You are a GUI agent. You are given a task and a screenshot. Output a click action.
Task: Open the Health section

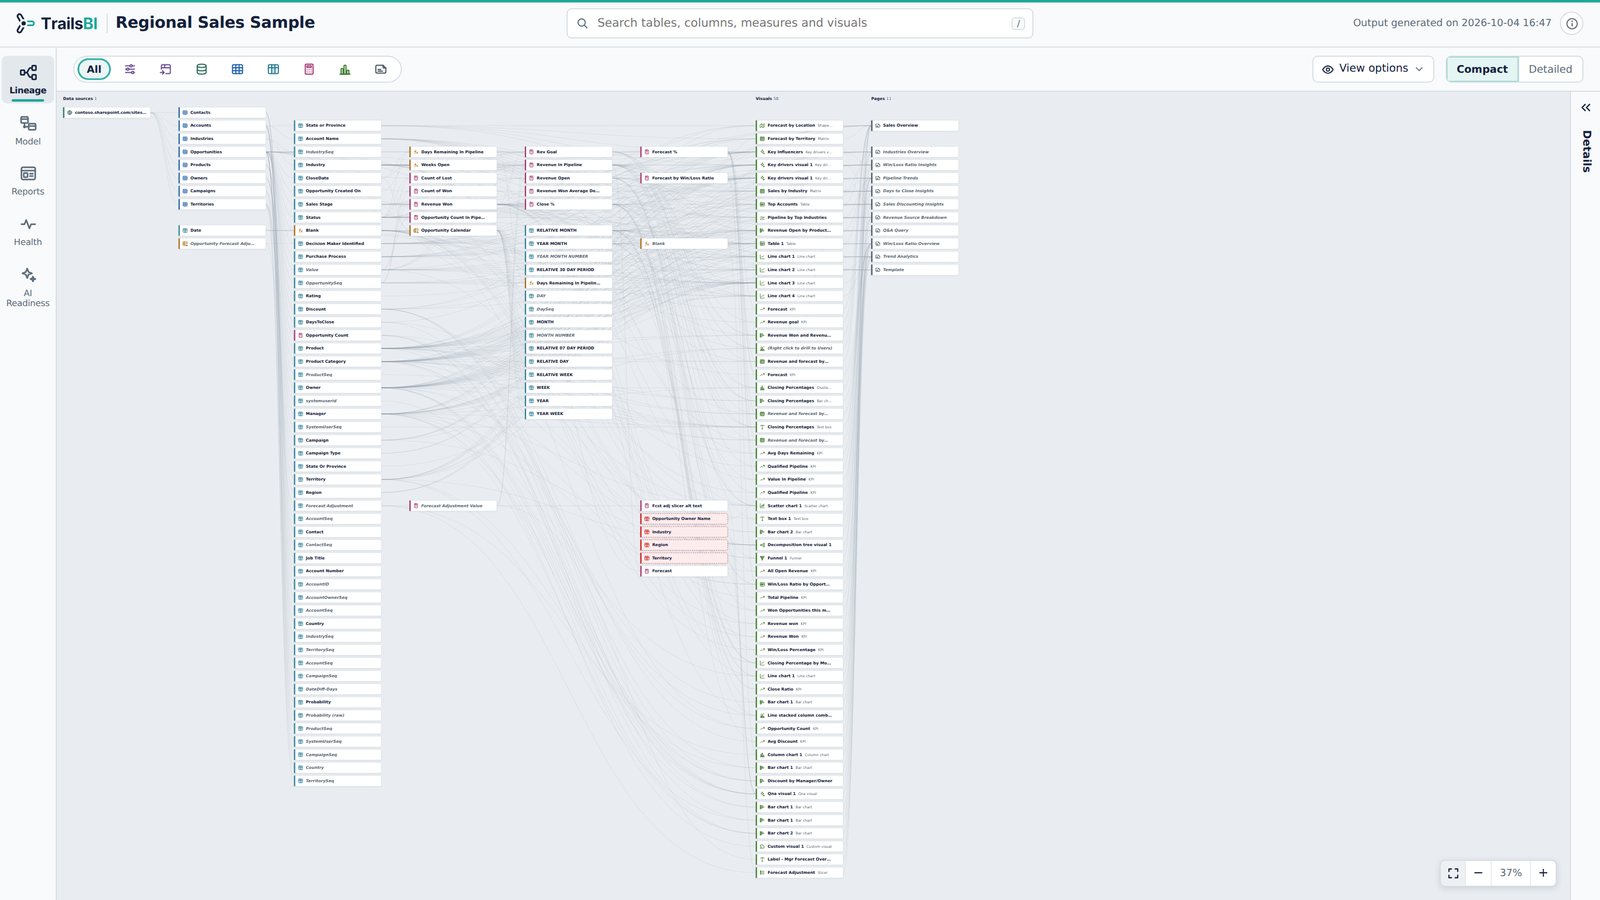(28, 231)
